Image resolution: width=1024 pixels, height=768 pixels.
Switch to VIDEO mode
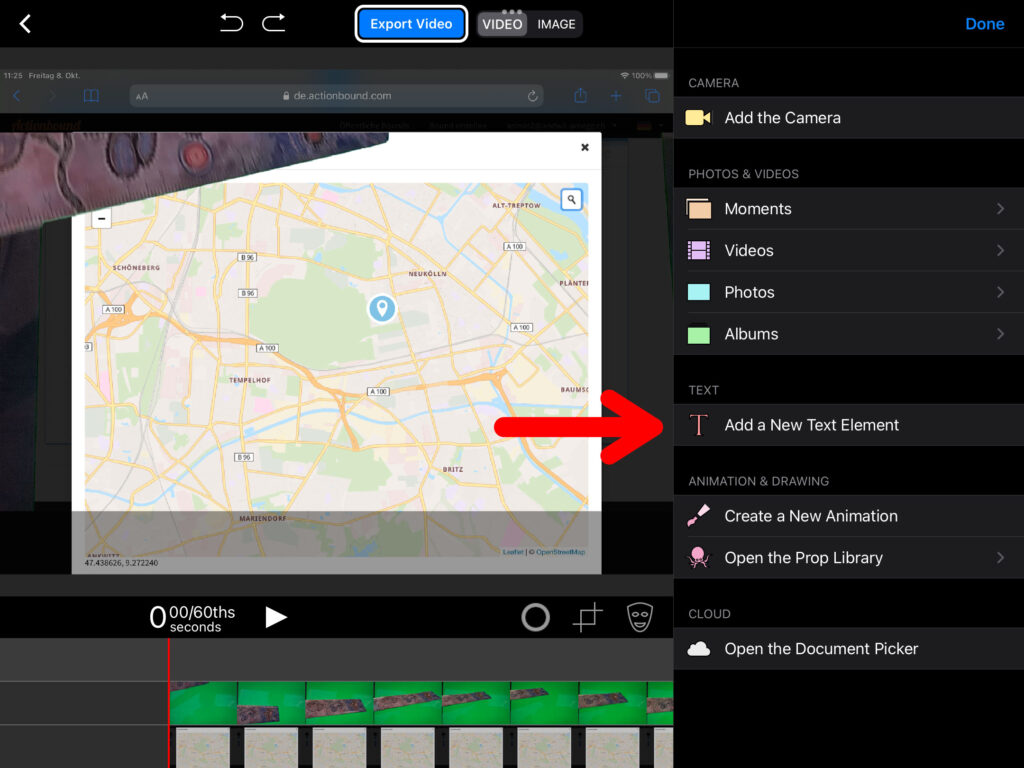coord(502,24)
